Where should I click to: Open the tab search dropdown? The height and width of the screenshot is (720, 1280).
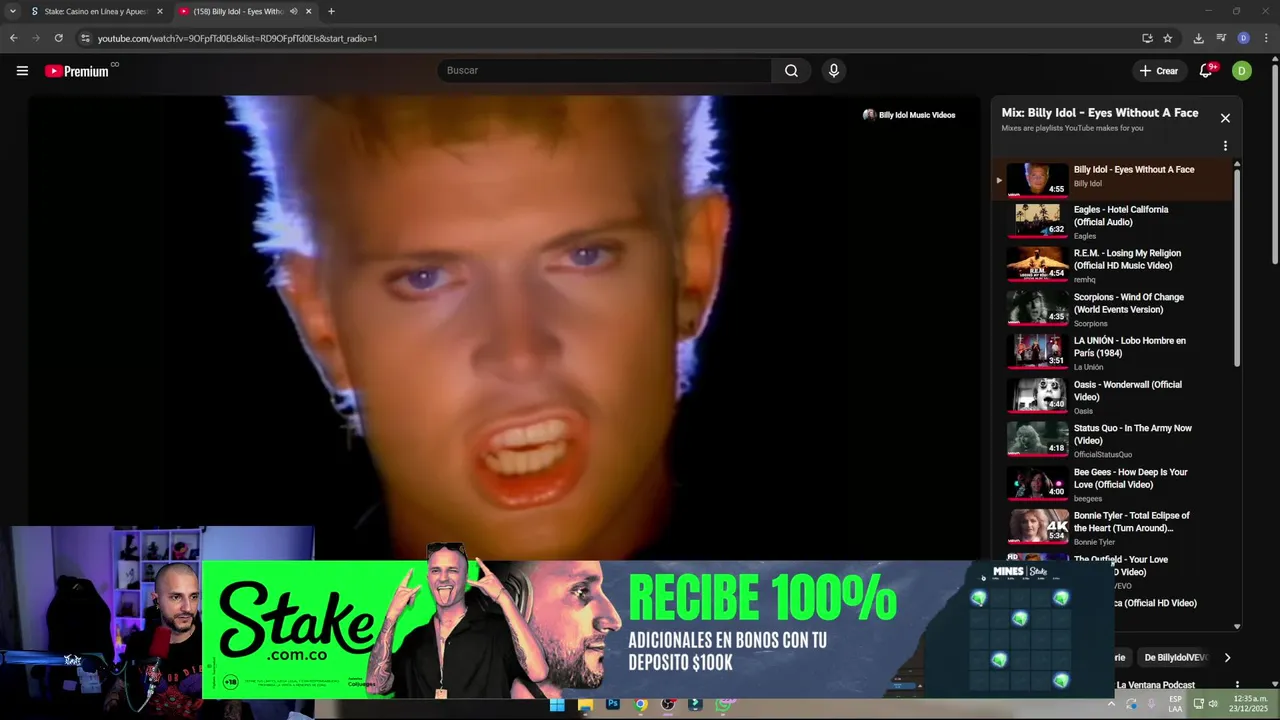pyautogui.click(x=12, y=11)
